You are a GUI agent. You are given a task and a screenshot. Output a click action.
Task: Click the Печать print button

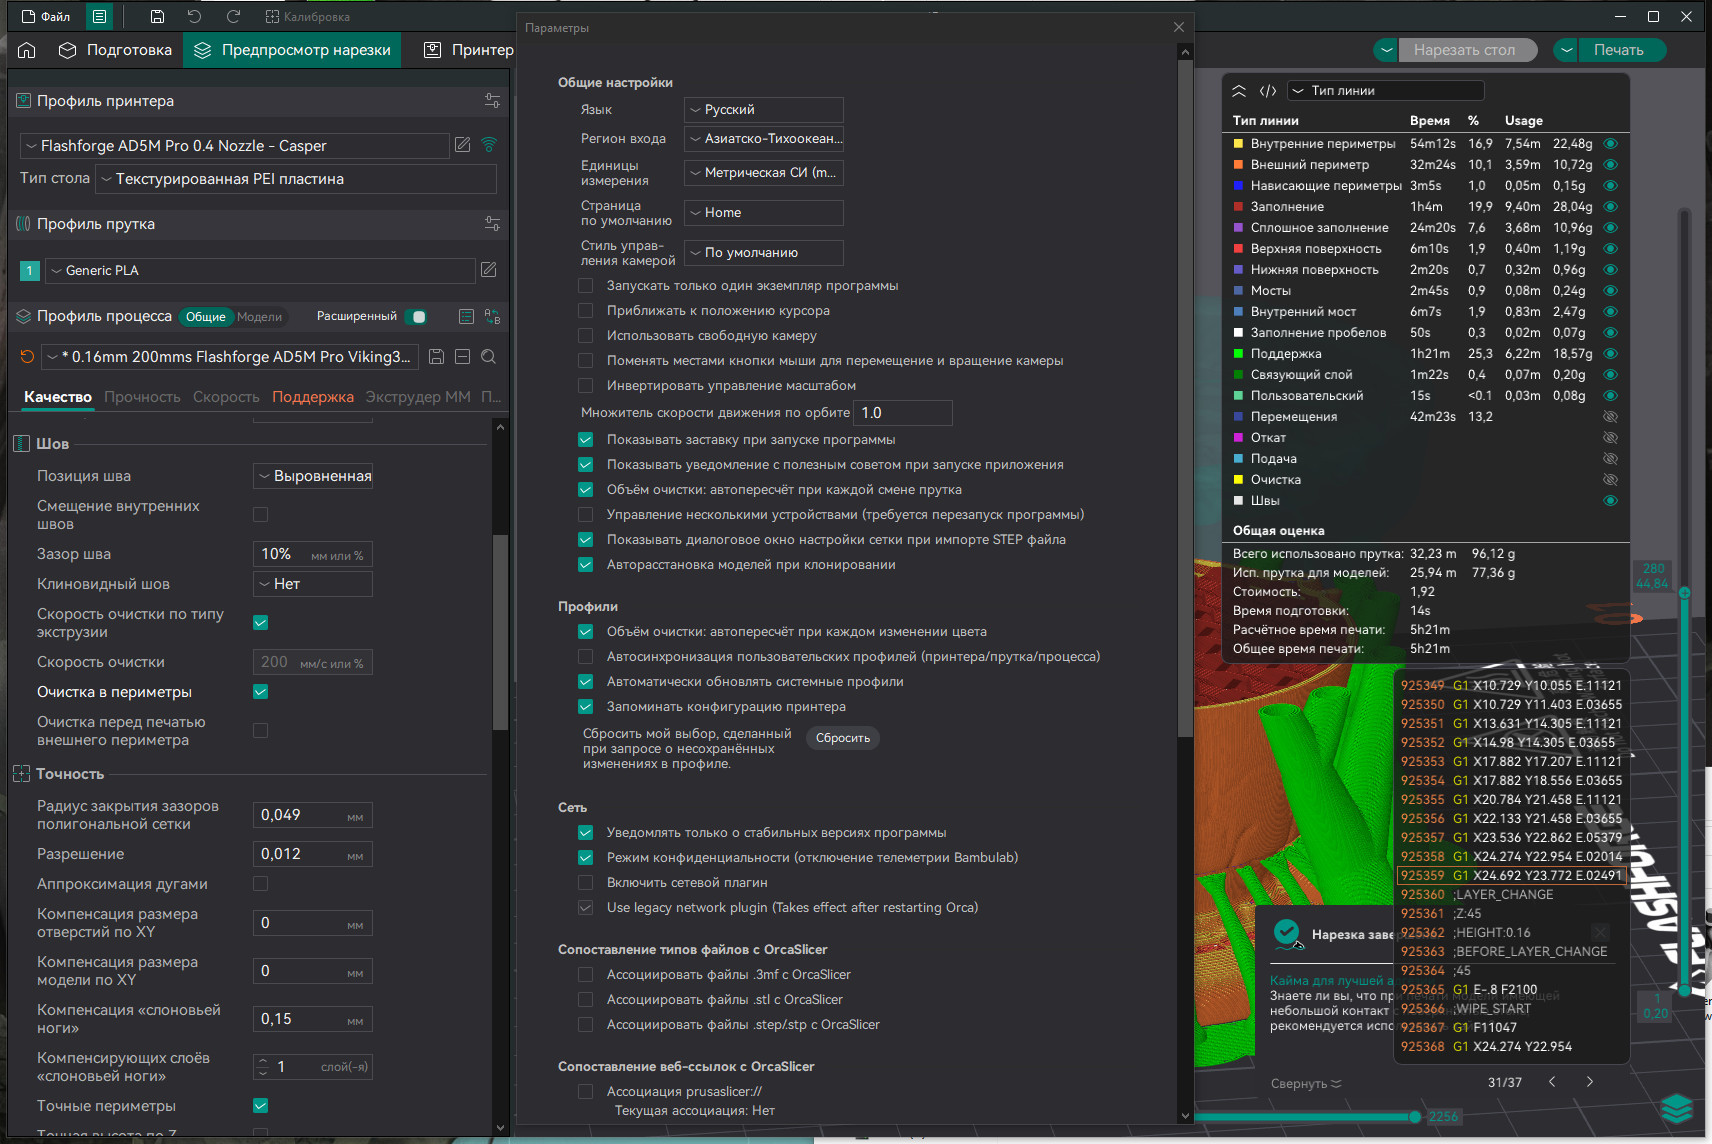1618,50
